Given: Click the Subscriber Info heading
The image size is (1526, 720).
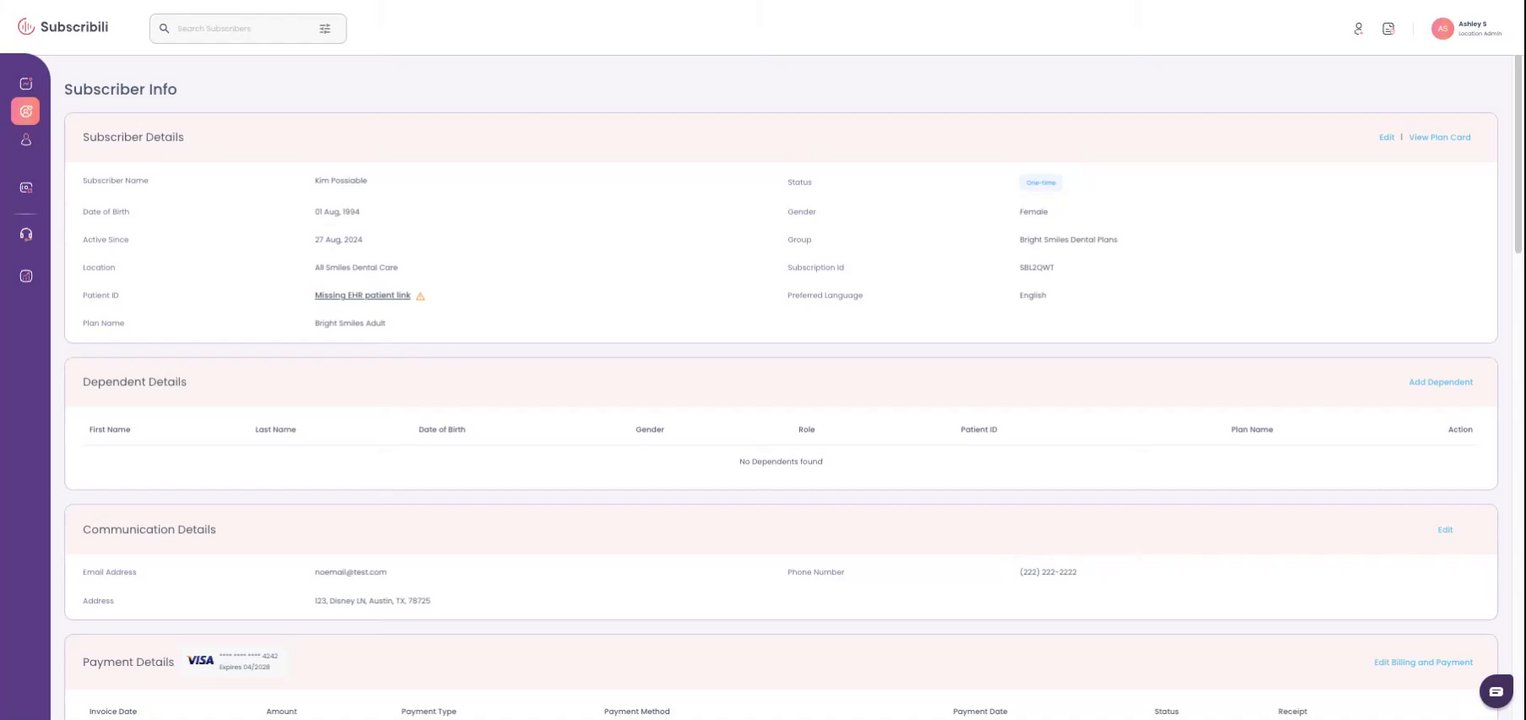Looking at the screenshot, I should (x=120, y=89).
